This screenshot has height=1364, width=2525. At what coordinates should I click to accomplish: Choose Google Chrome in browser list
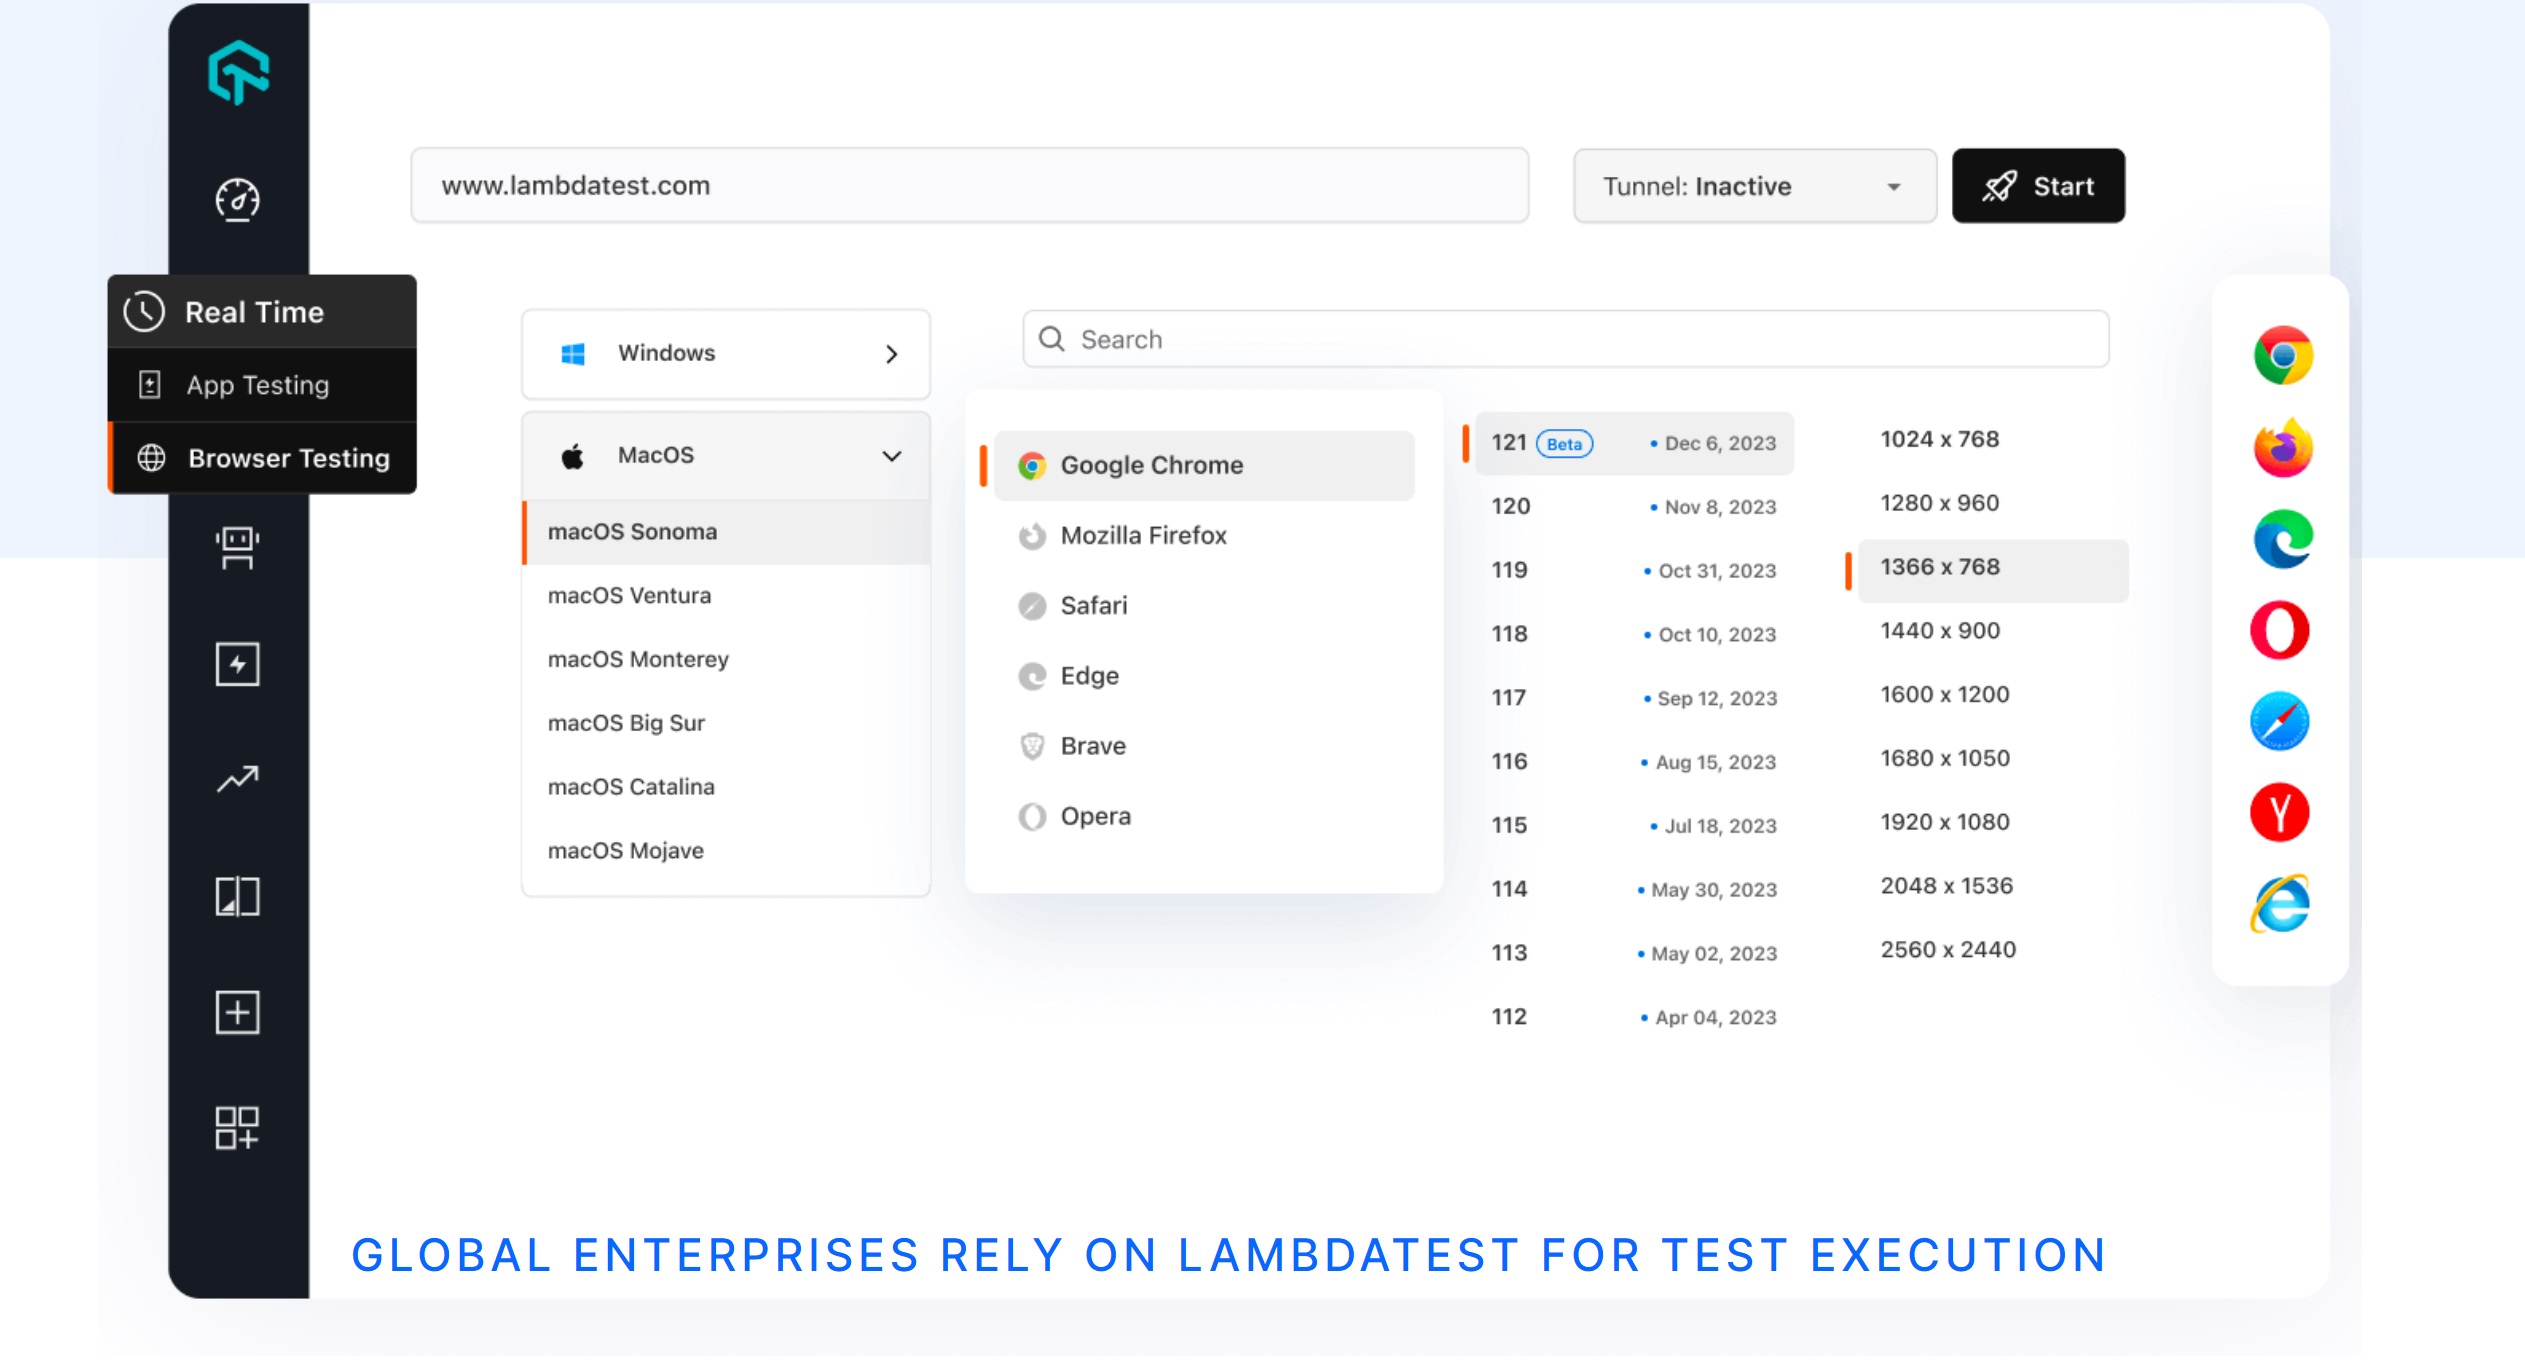[x=1204, y=466]
